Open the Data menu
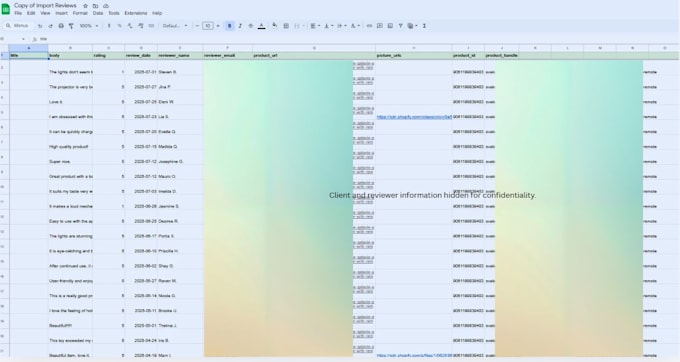 [98, 13]
